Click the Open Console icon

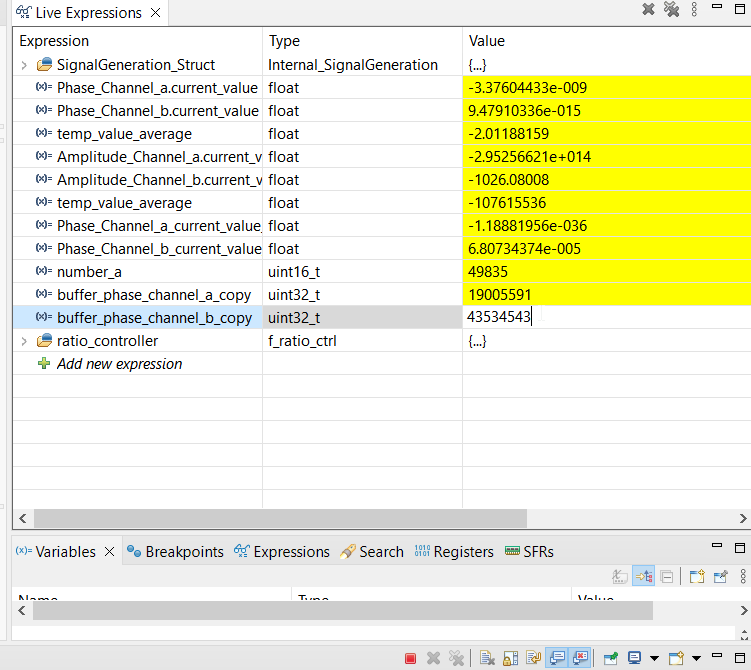[676, 659]
